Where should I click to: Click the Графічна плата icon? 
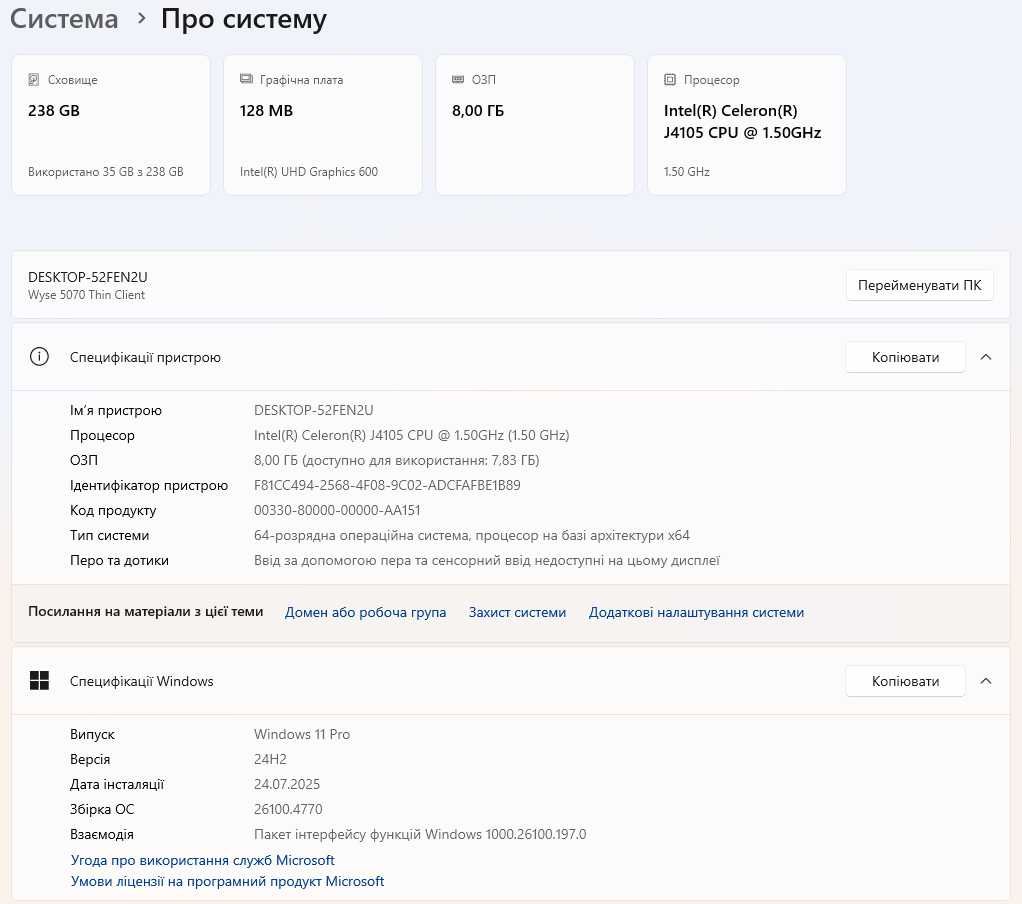(x=246, y=80)
